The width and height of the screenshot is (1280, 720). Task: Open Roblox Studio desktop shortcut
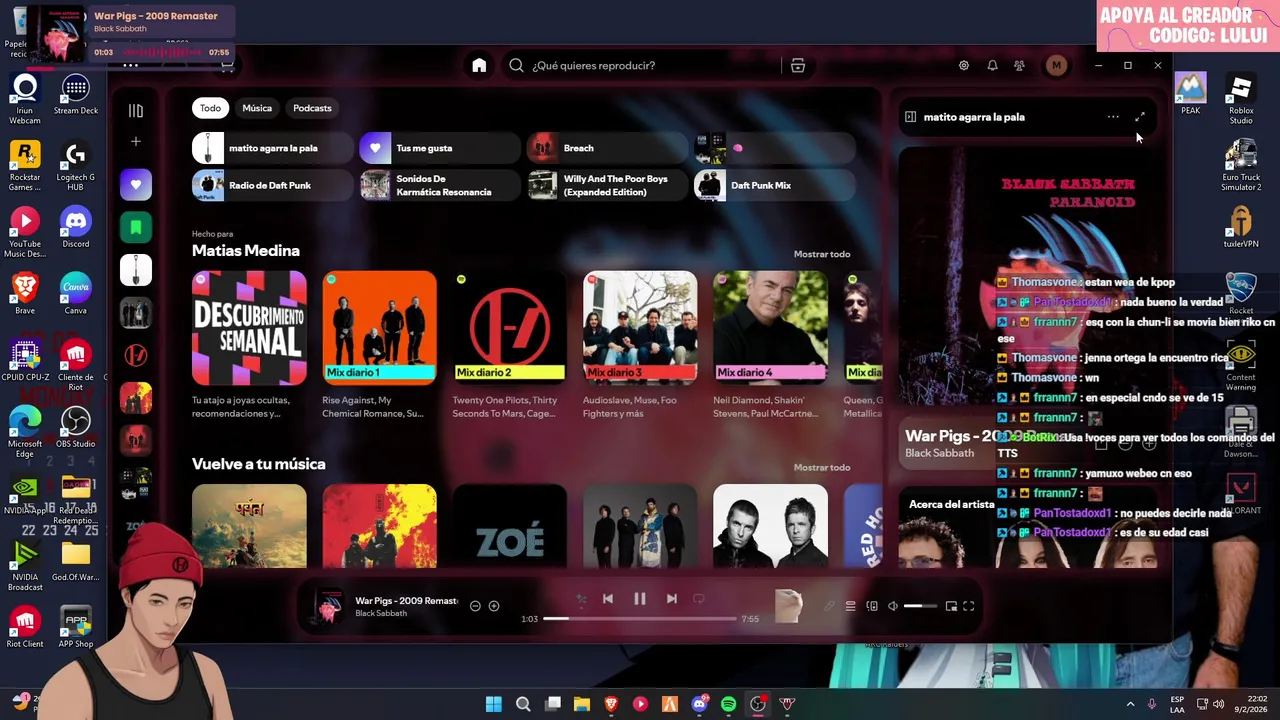click(x=1241, y=100)
